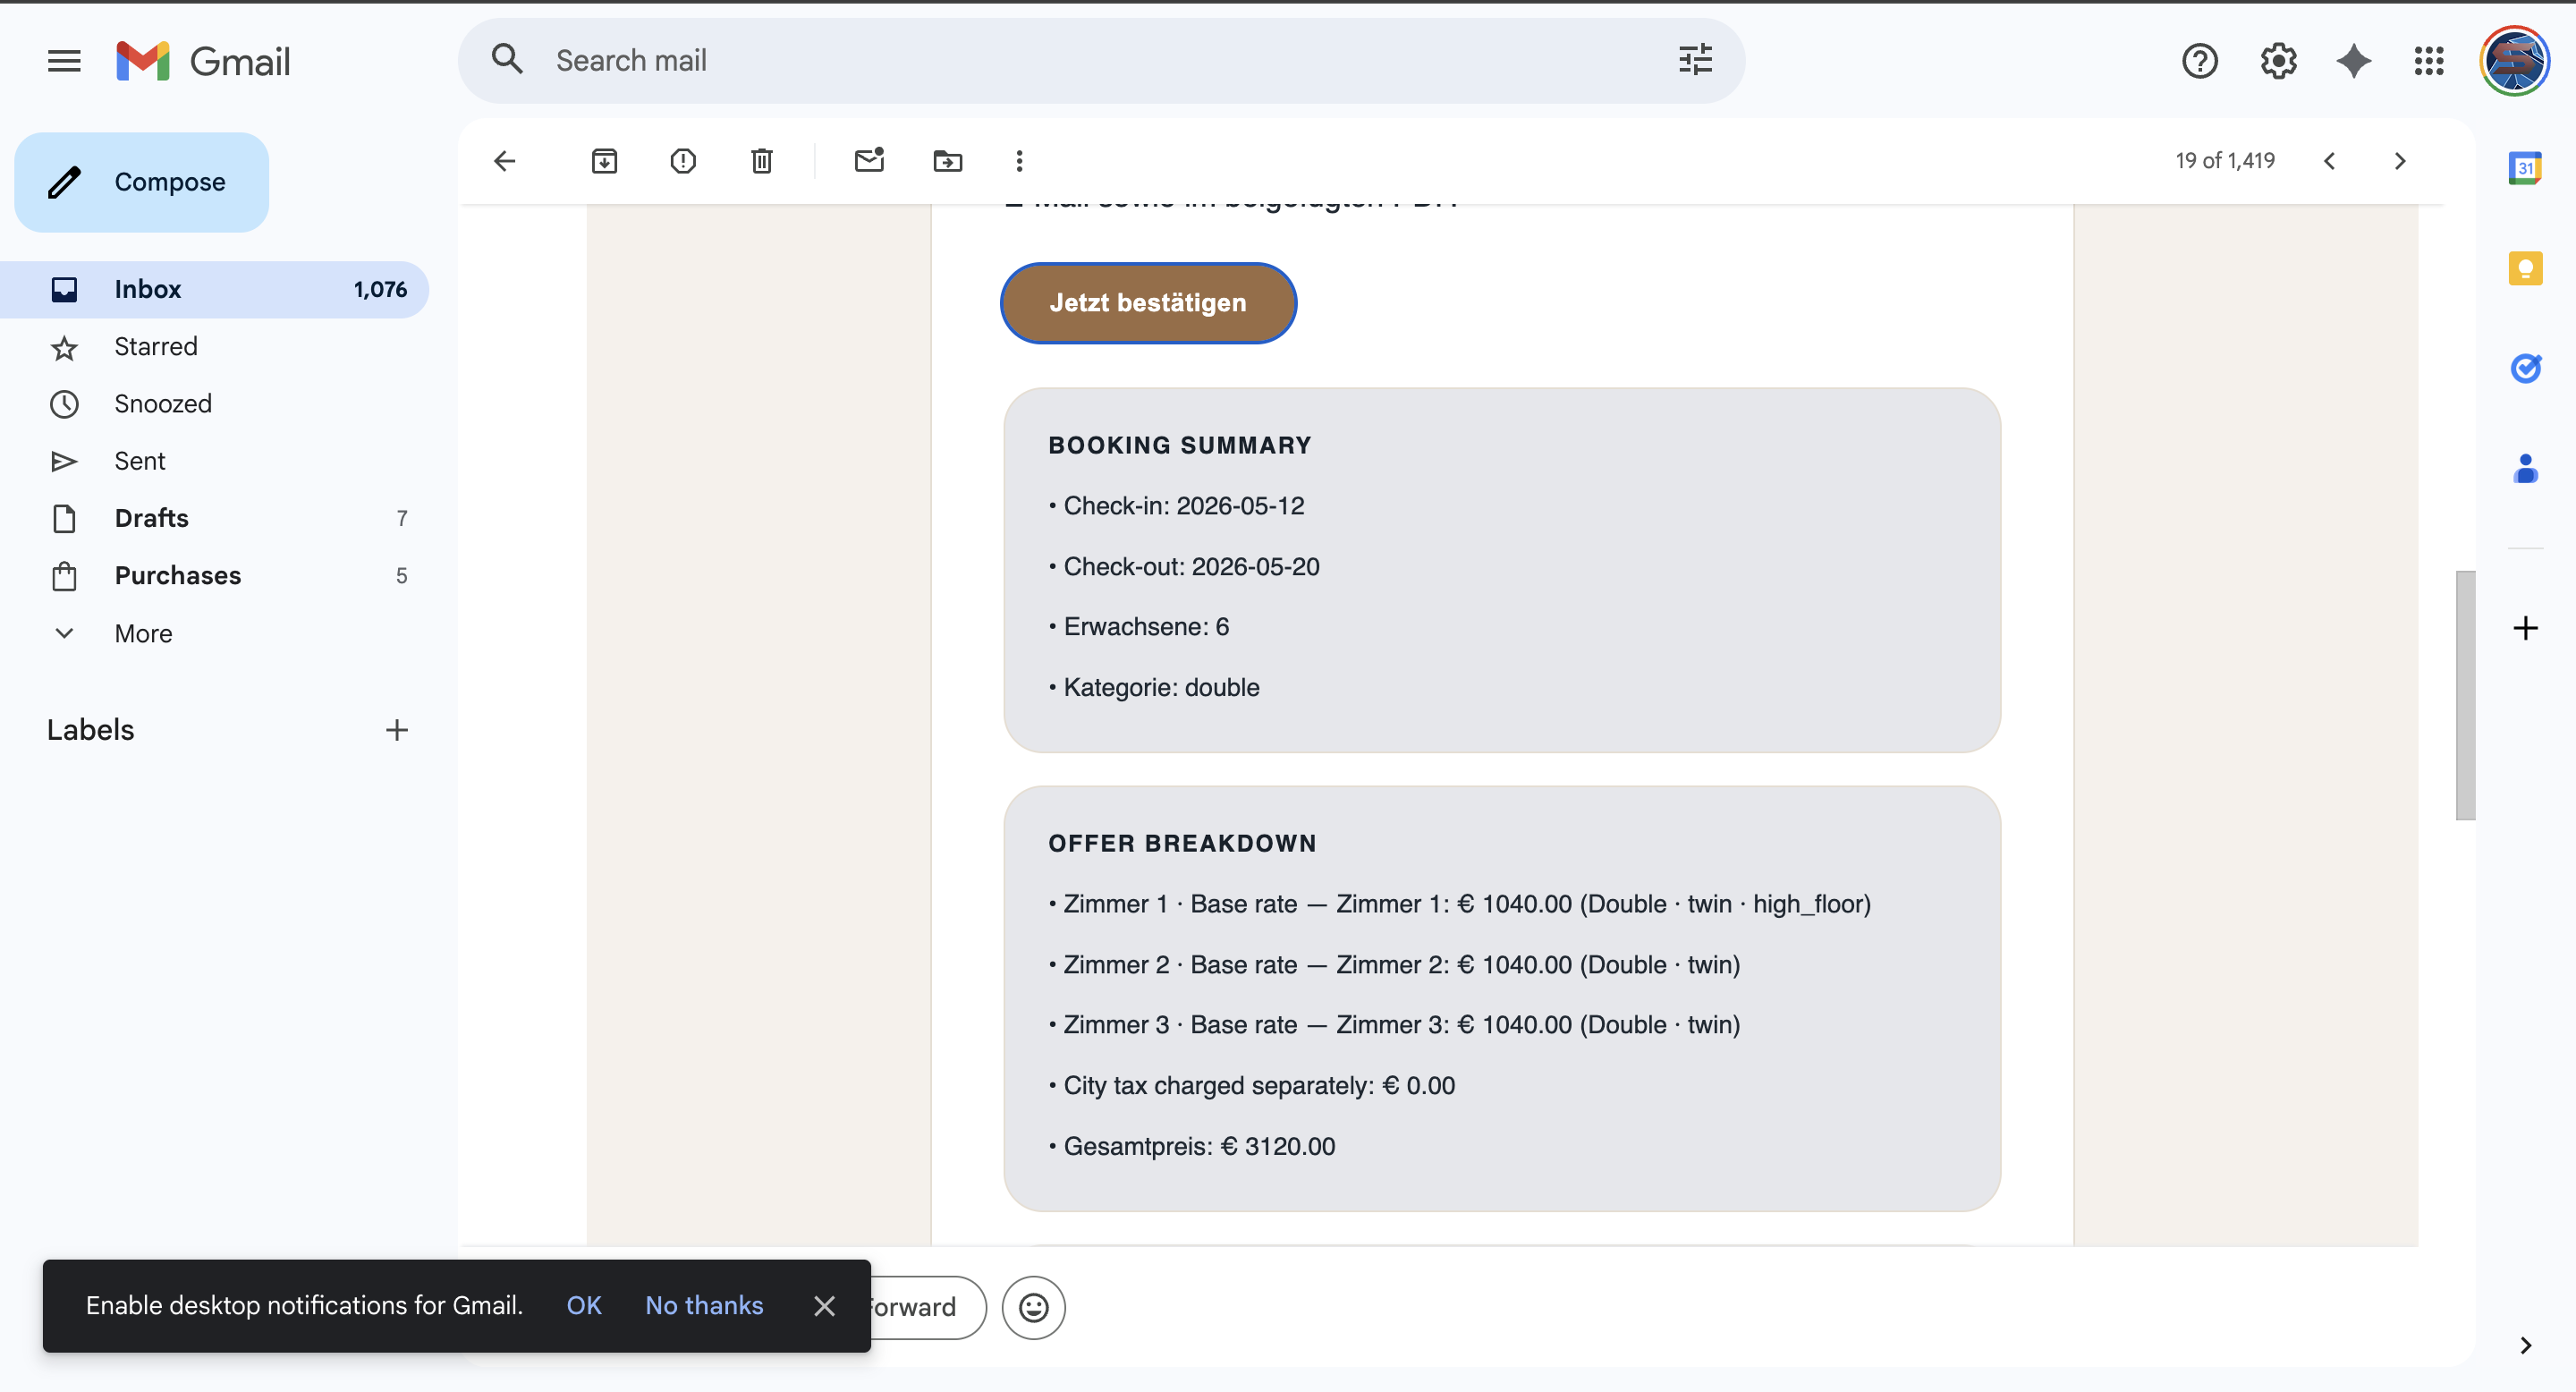
Task: Click the Zimmer 3 base rate line
Action: [1395, 1025]
